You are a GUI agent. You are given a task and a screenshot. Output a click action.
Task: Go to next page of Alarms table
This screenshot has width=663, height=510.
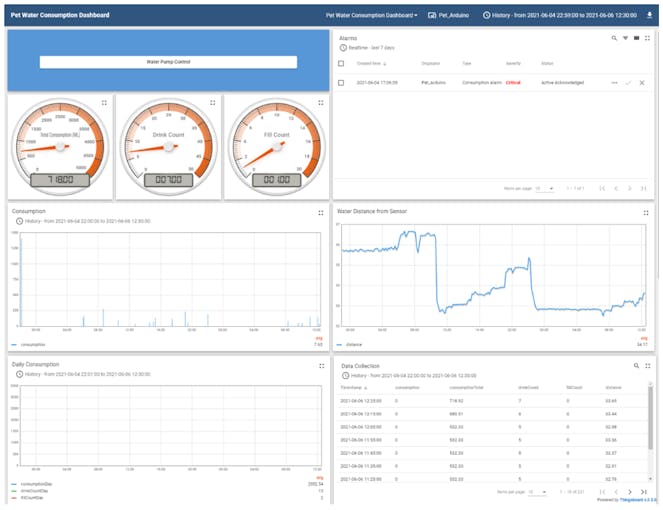pos(630,189)
